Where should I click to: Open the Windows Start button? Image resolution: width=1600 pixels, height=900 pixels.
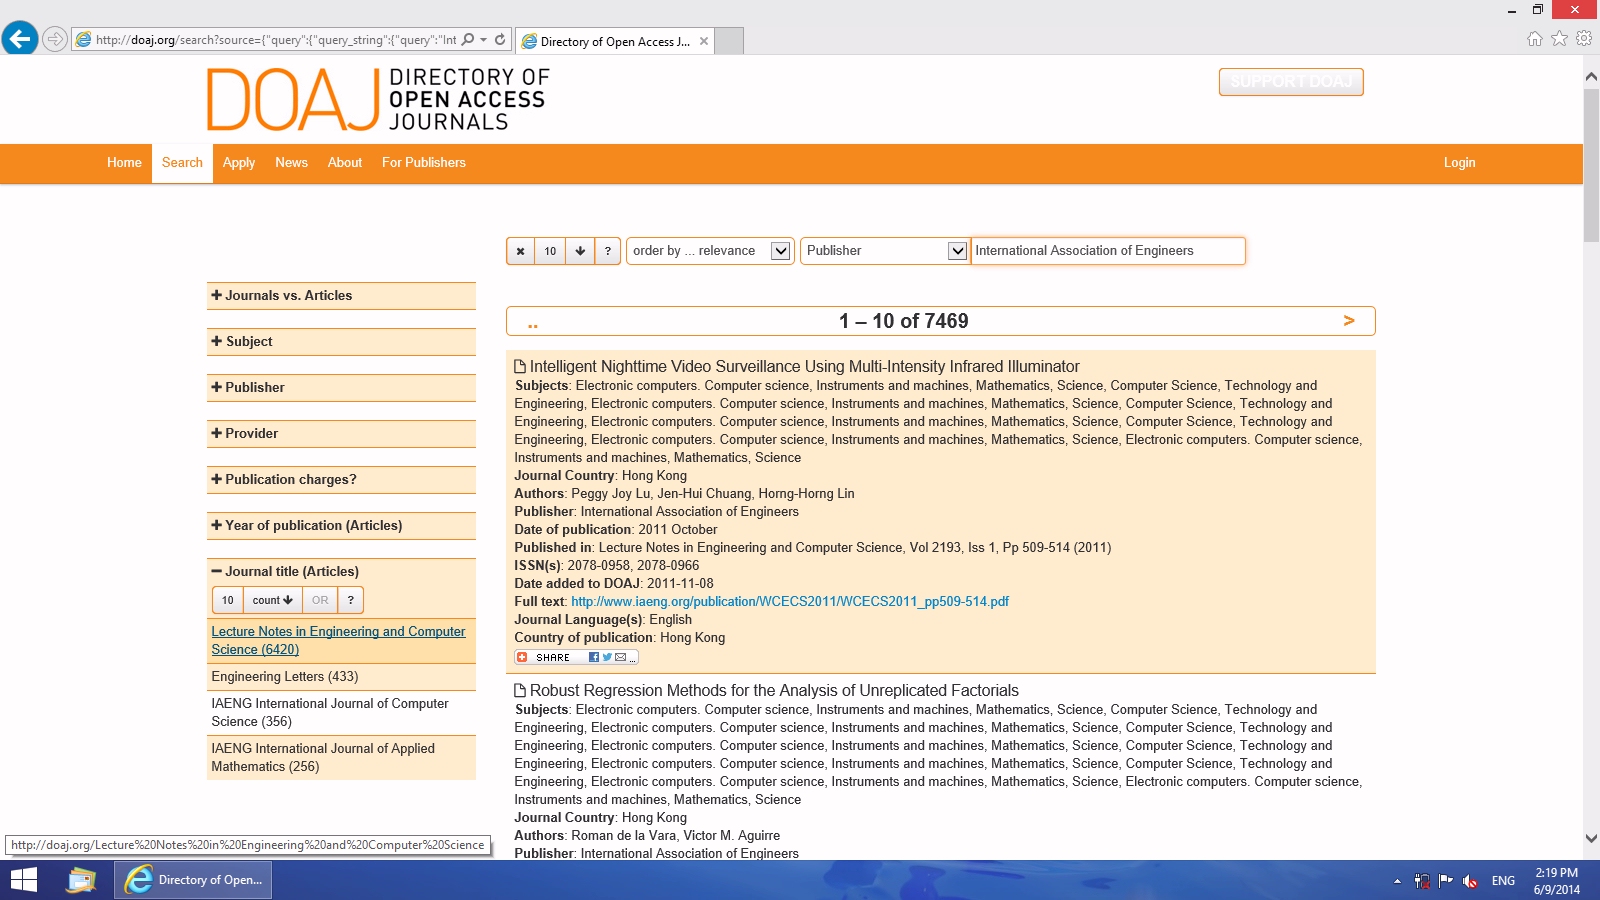[x=23, y=880]
